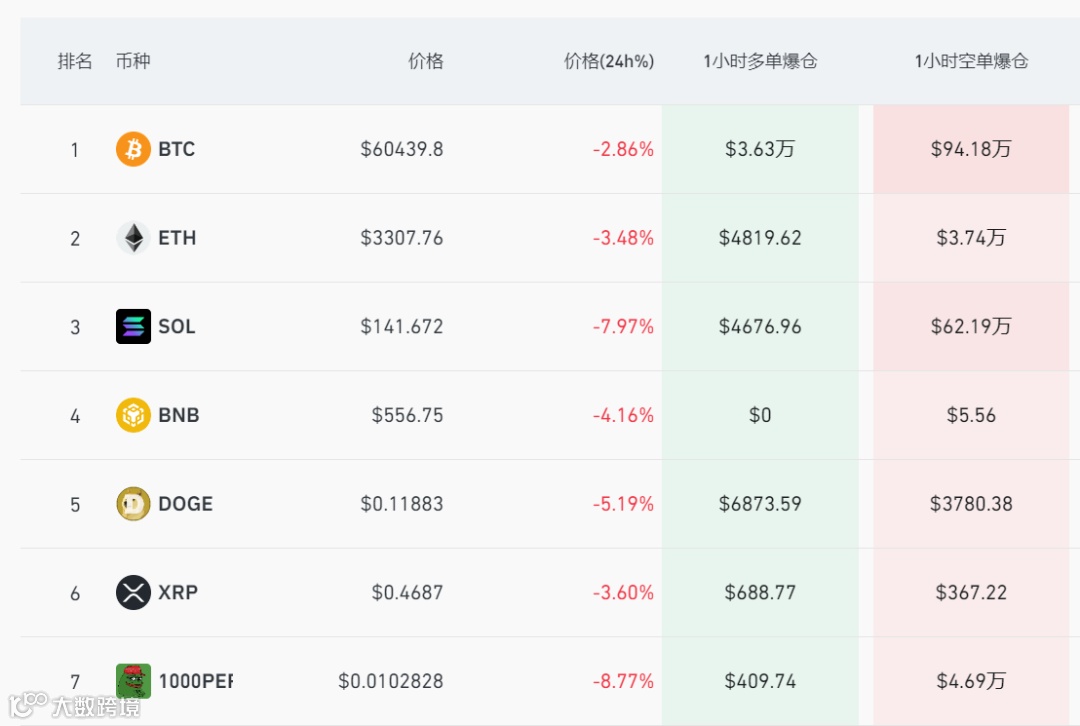The height and width of the screenshot is (726, 1080).
Task: Open the ETH coin name
Action: (177, 238)
